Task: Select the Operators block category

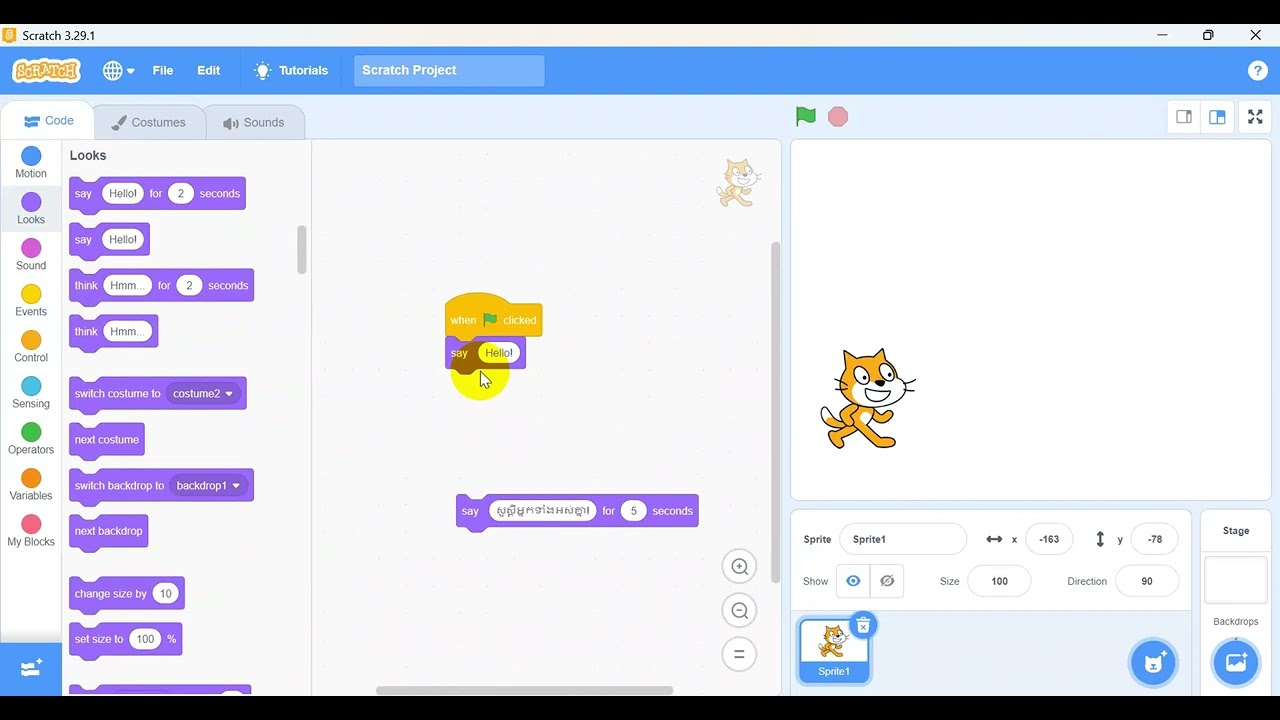Action: coord(31,439)
